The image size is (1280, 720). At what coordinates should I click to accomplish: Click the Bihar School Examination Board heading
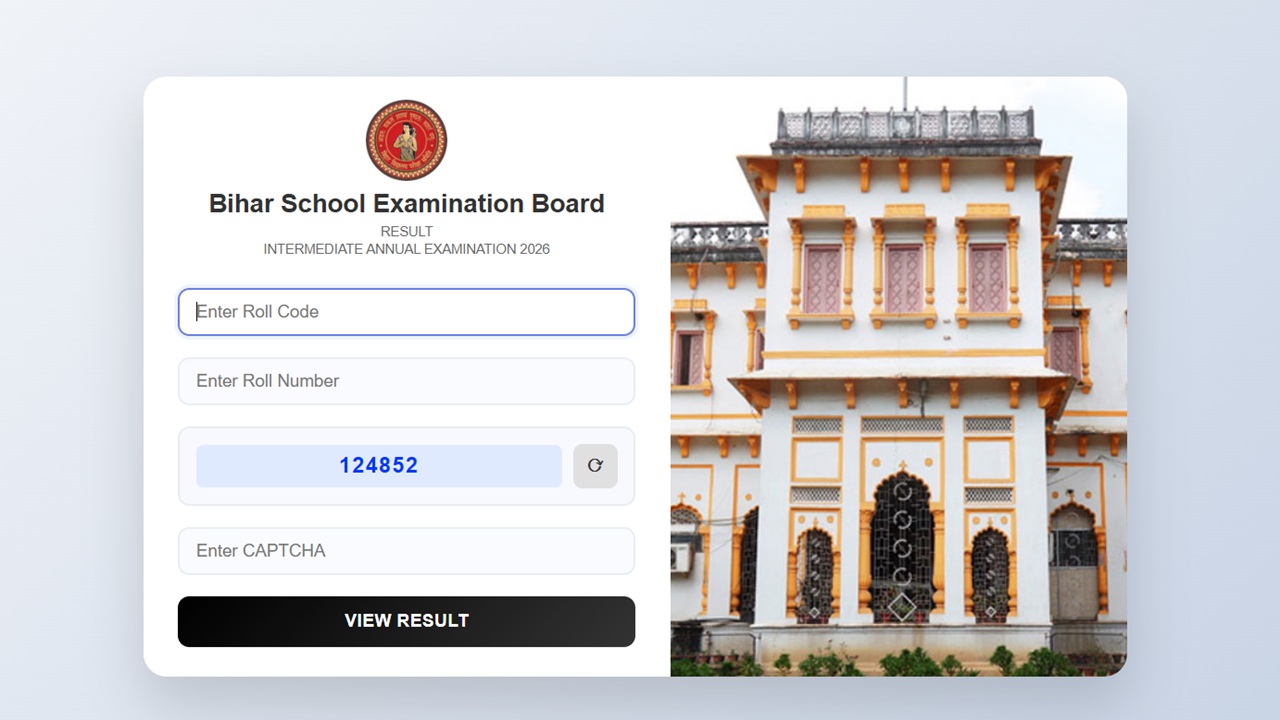coord(406,204)
